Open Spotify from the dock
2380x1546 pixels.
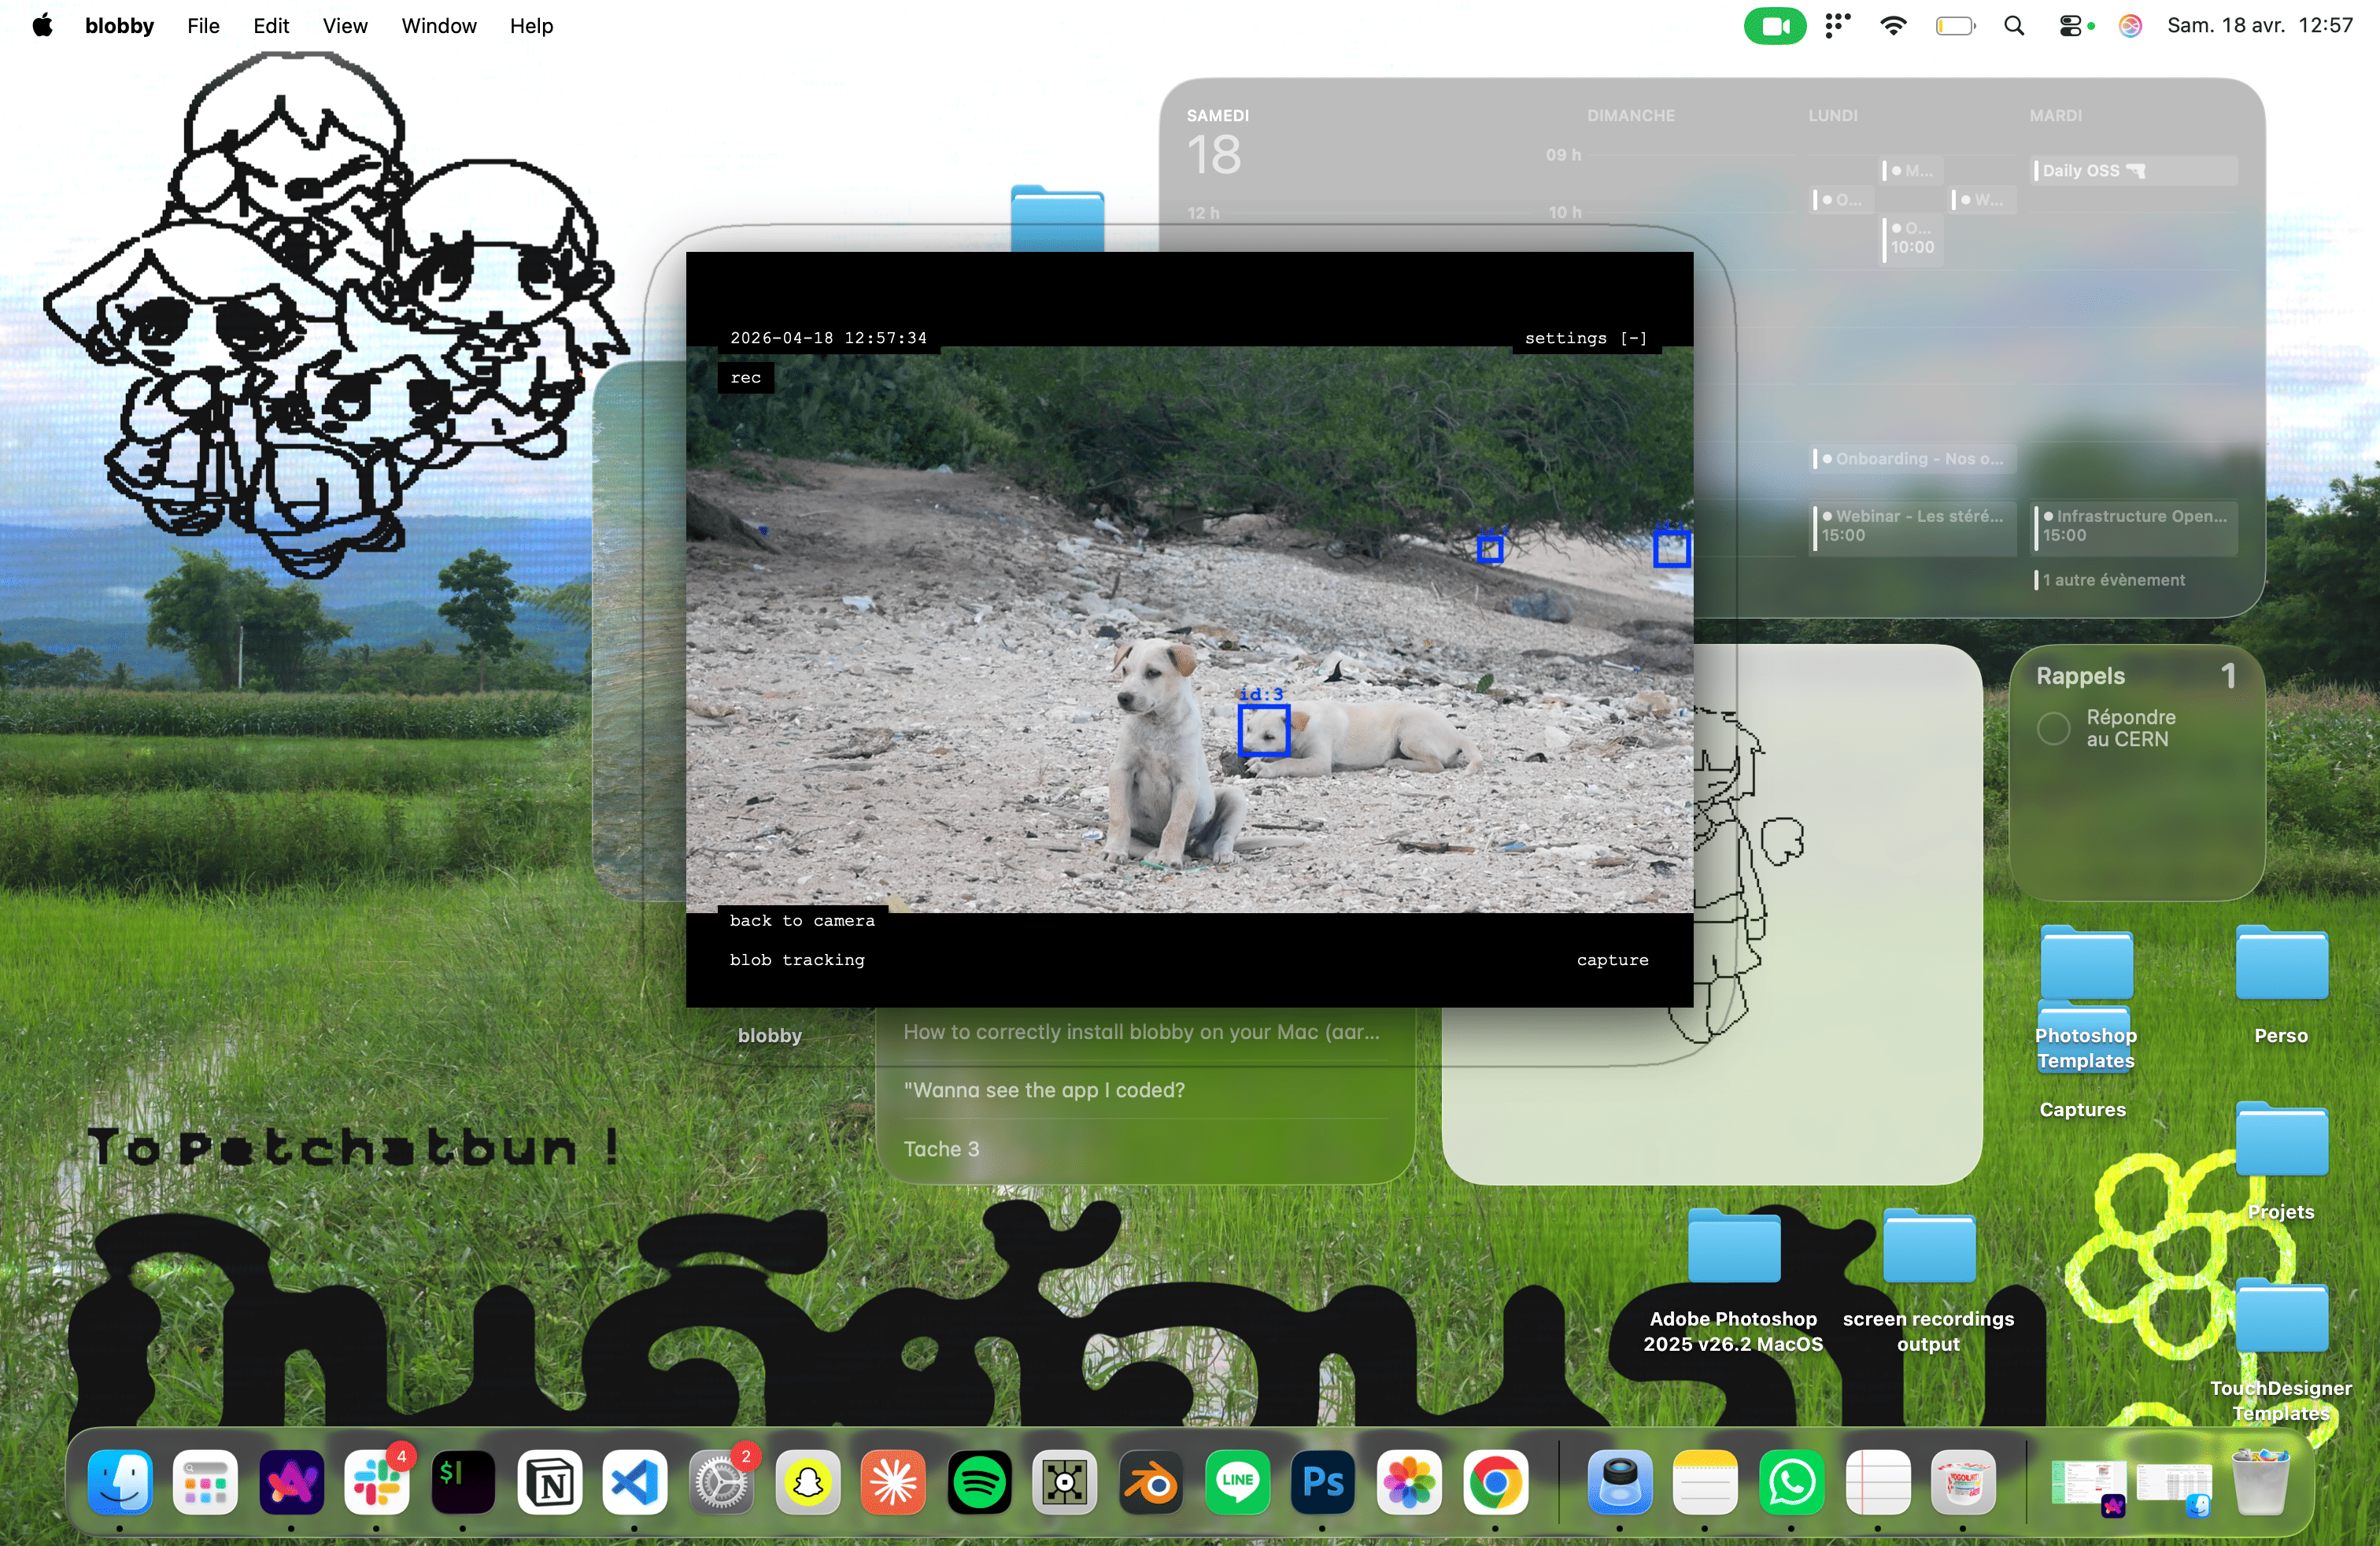click(x=979, y=1482)
